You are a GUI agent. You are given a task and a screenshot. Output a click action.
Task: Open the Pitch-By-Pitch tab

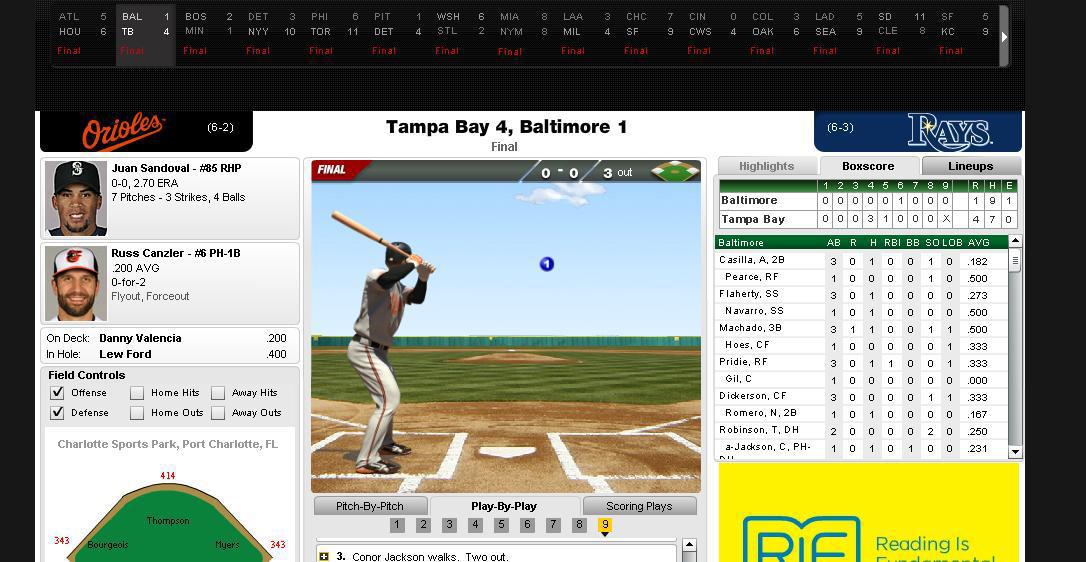[370, 506]
